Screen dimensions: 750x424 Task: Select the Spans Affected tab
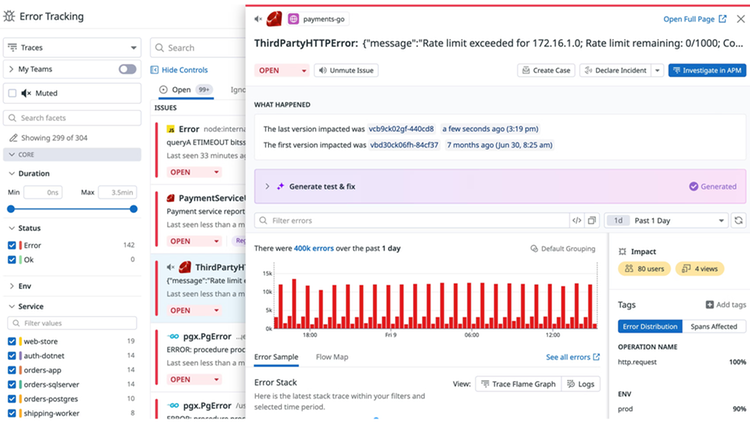pyautogui.click(x=714, y=326)
